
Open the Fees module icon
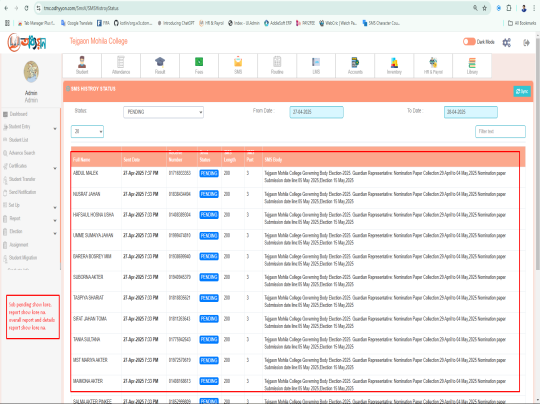(x=199, y=65)
